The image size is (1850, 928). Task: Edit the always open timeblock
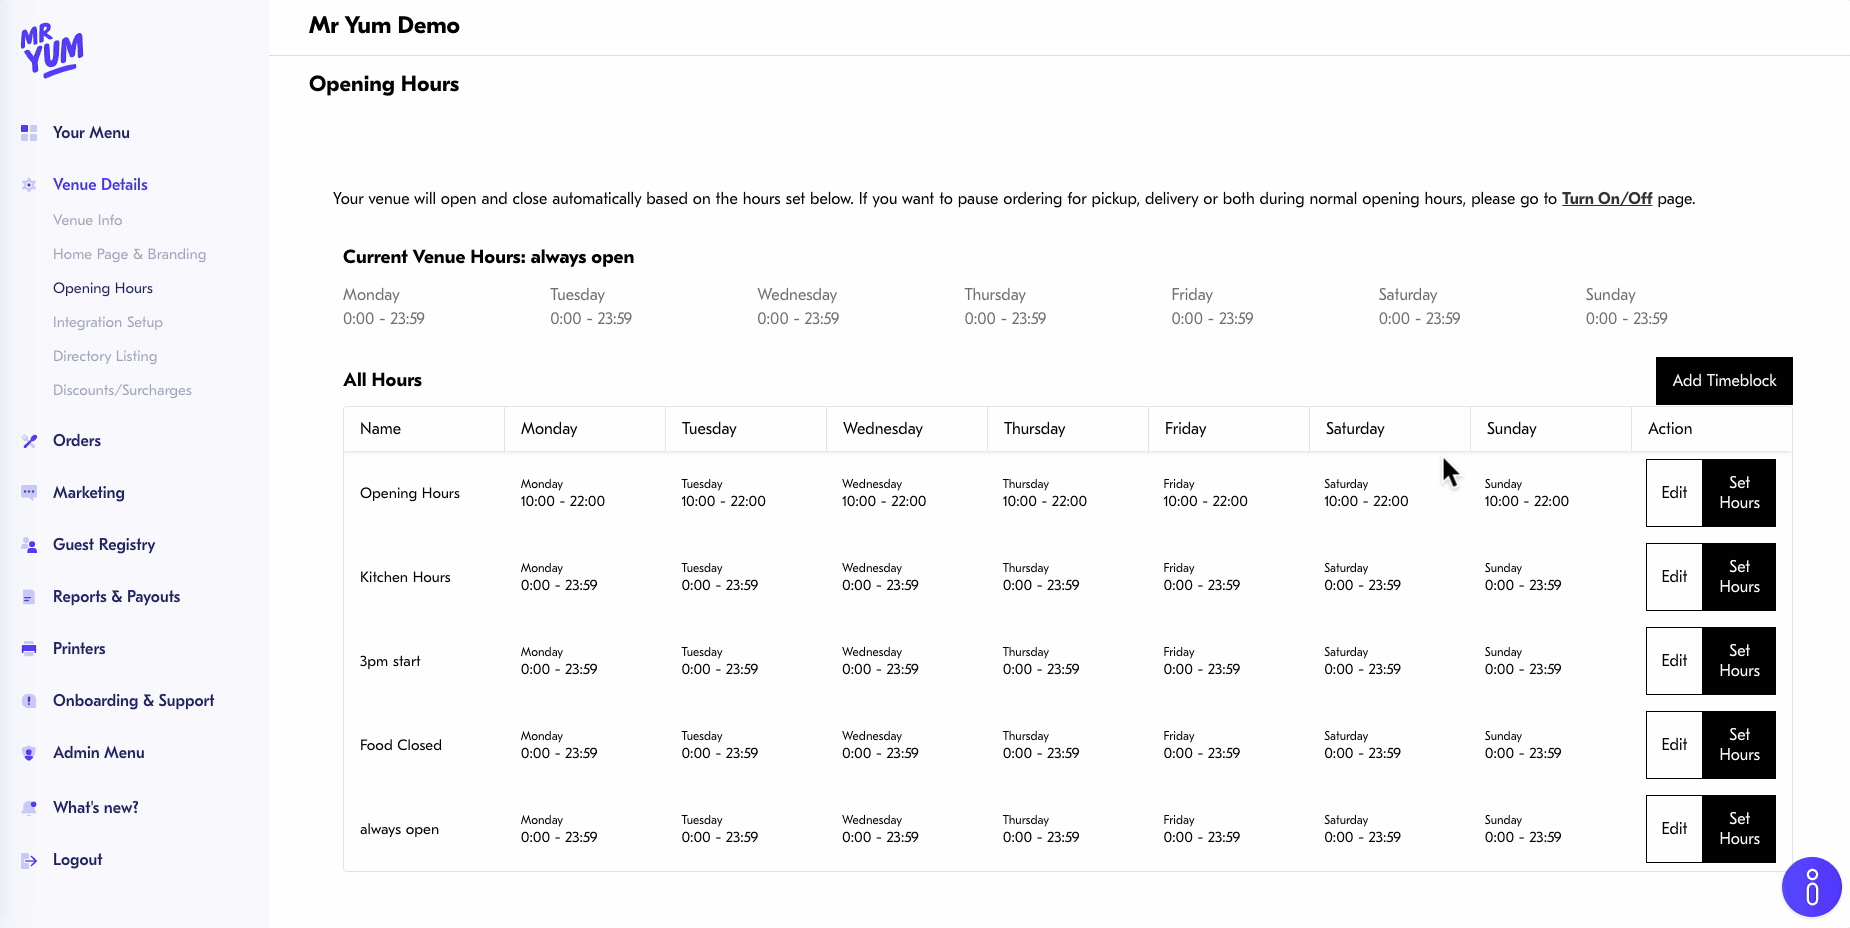point(1674,829)
